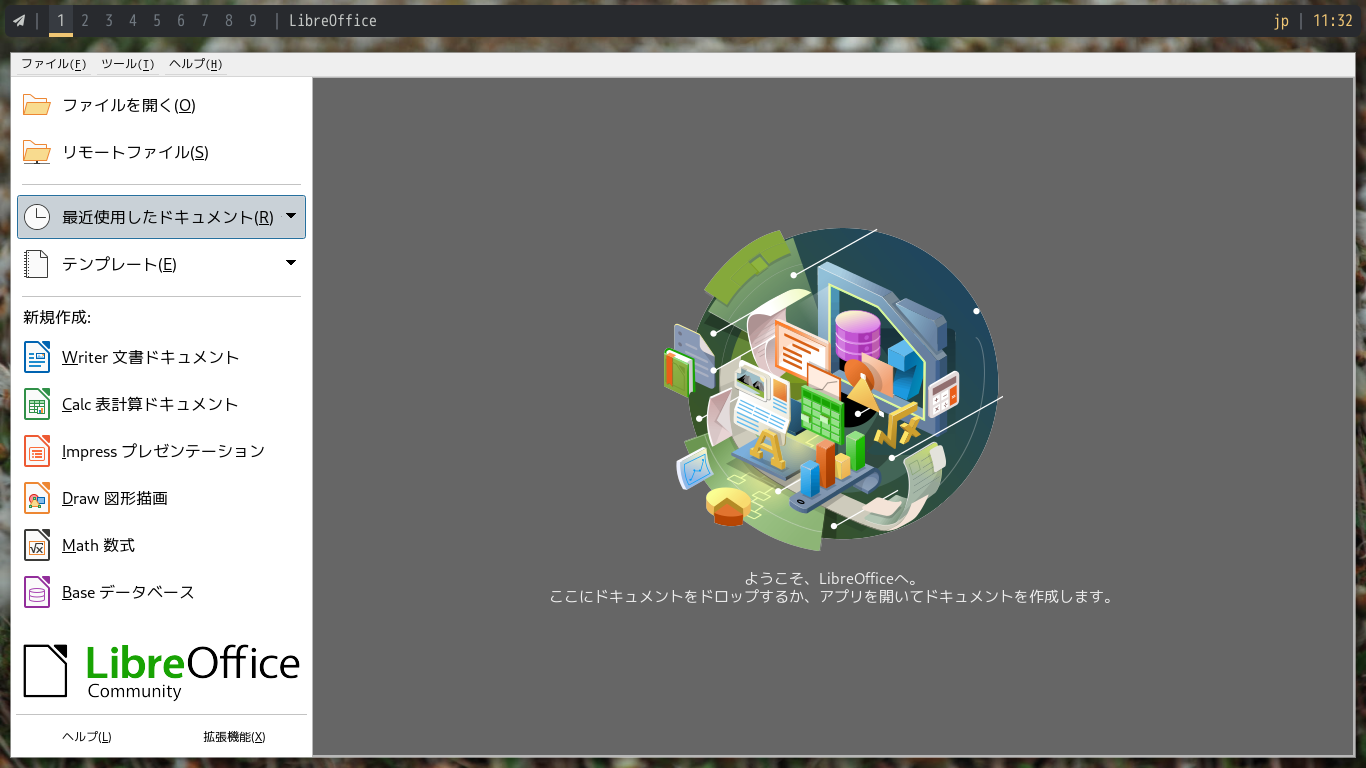This screenshot has width=1366, height=768.
Task: Click the Writer document icon
Action: (x=37, y=357)
